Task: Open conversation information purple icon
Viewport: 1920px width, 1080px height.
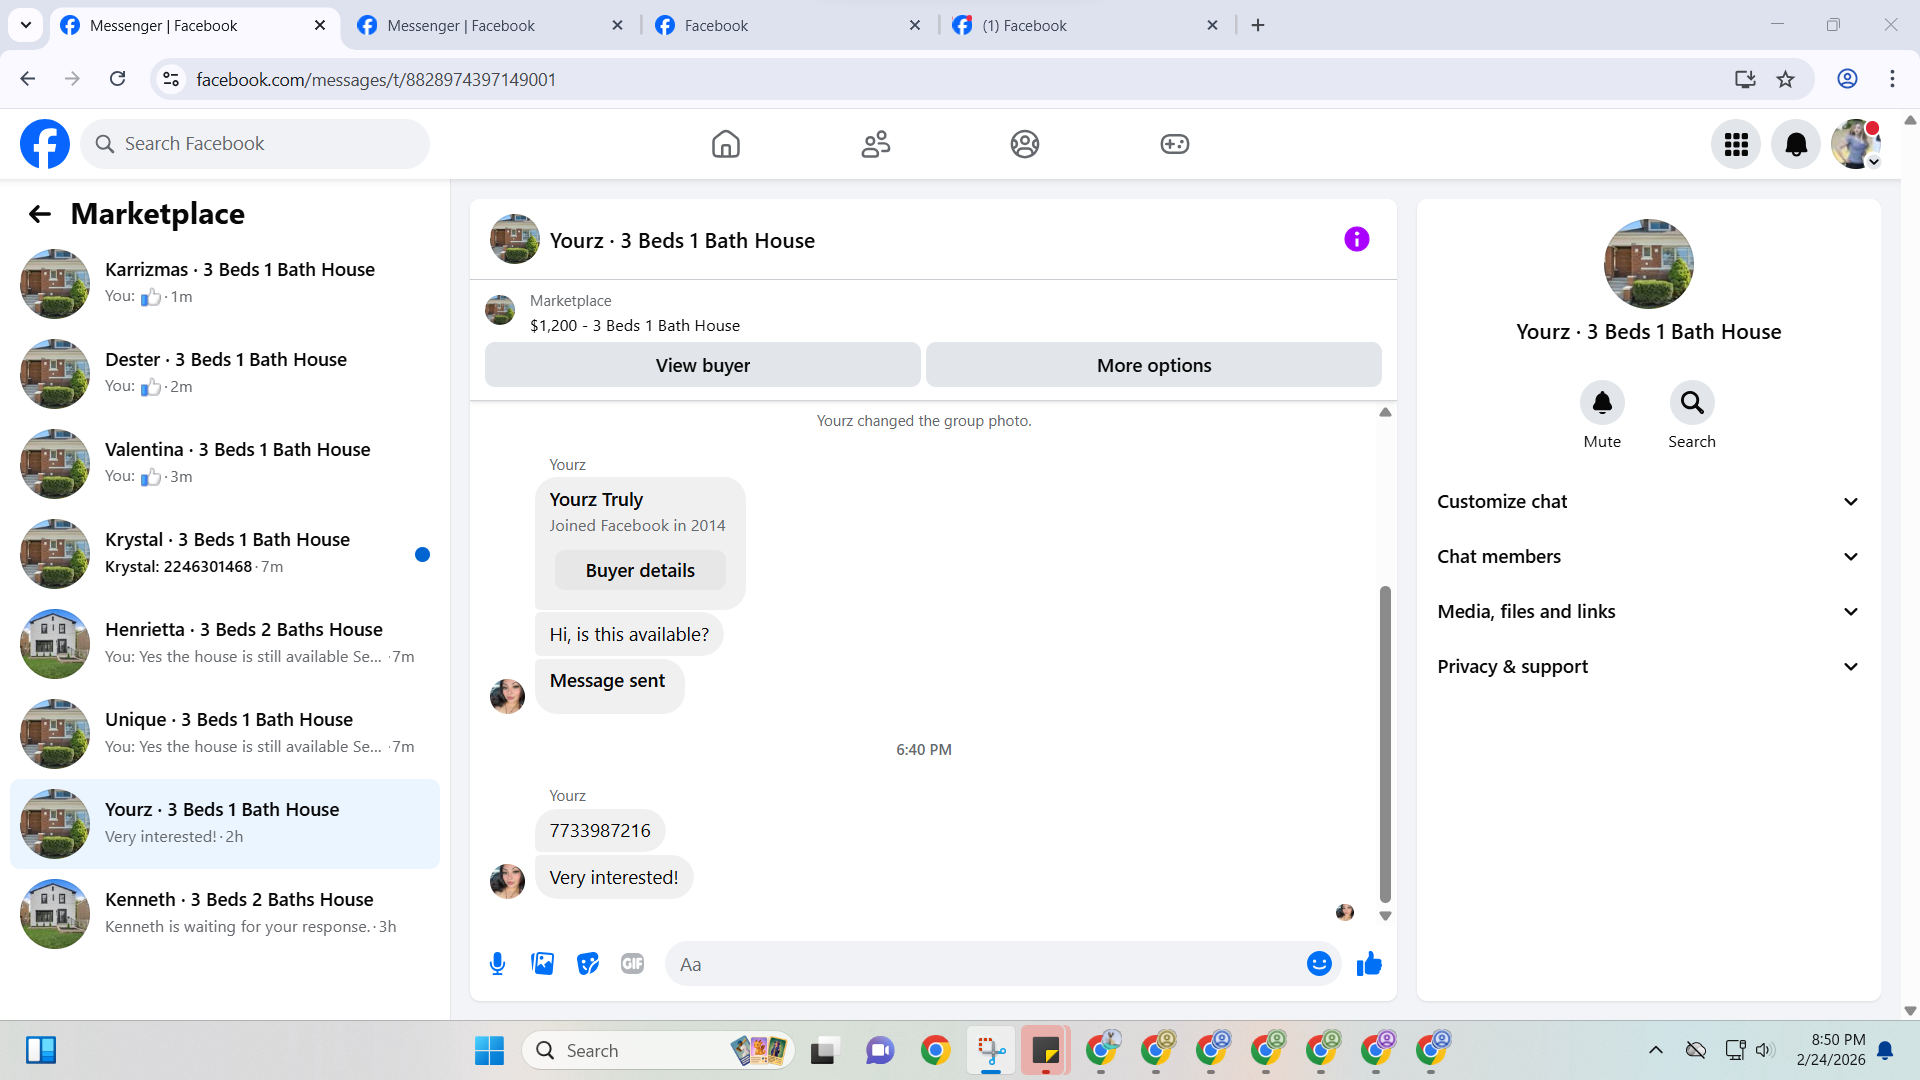Action: [x=1356, y=240]
